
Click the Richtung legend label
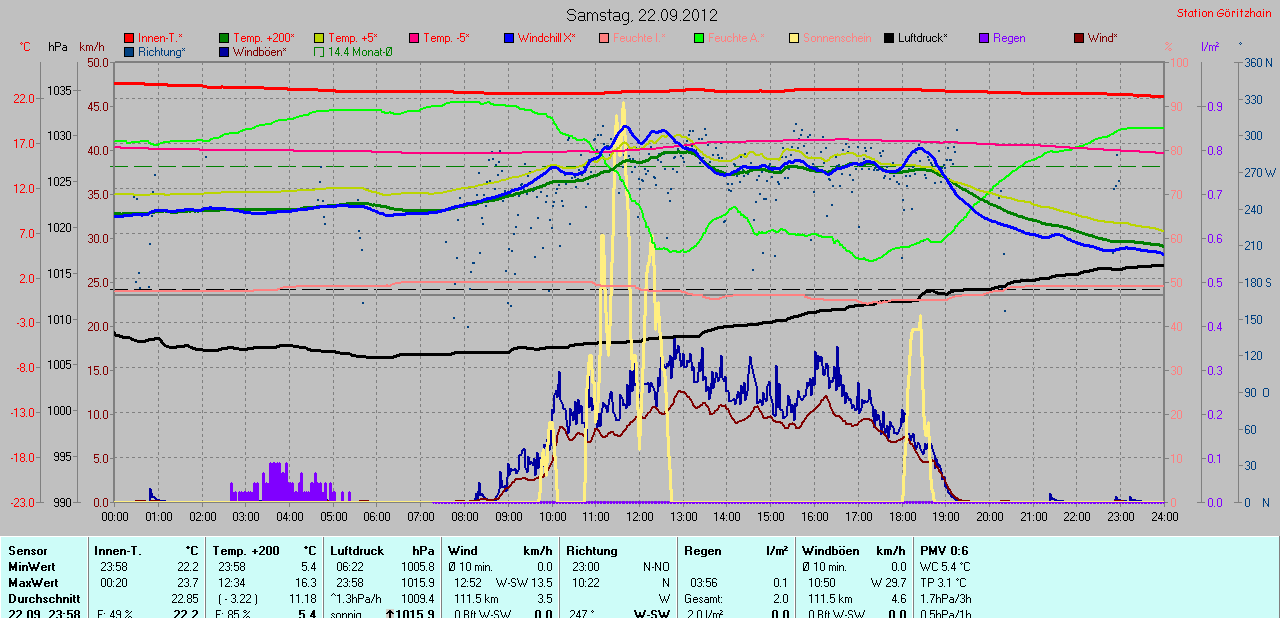(x=161, y=52)
